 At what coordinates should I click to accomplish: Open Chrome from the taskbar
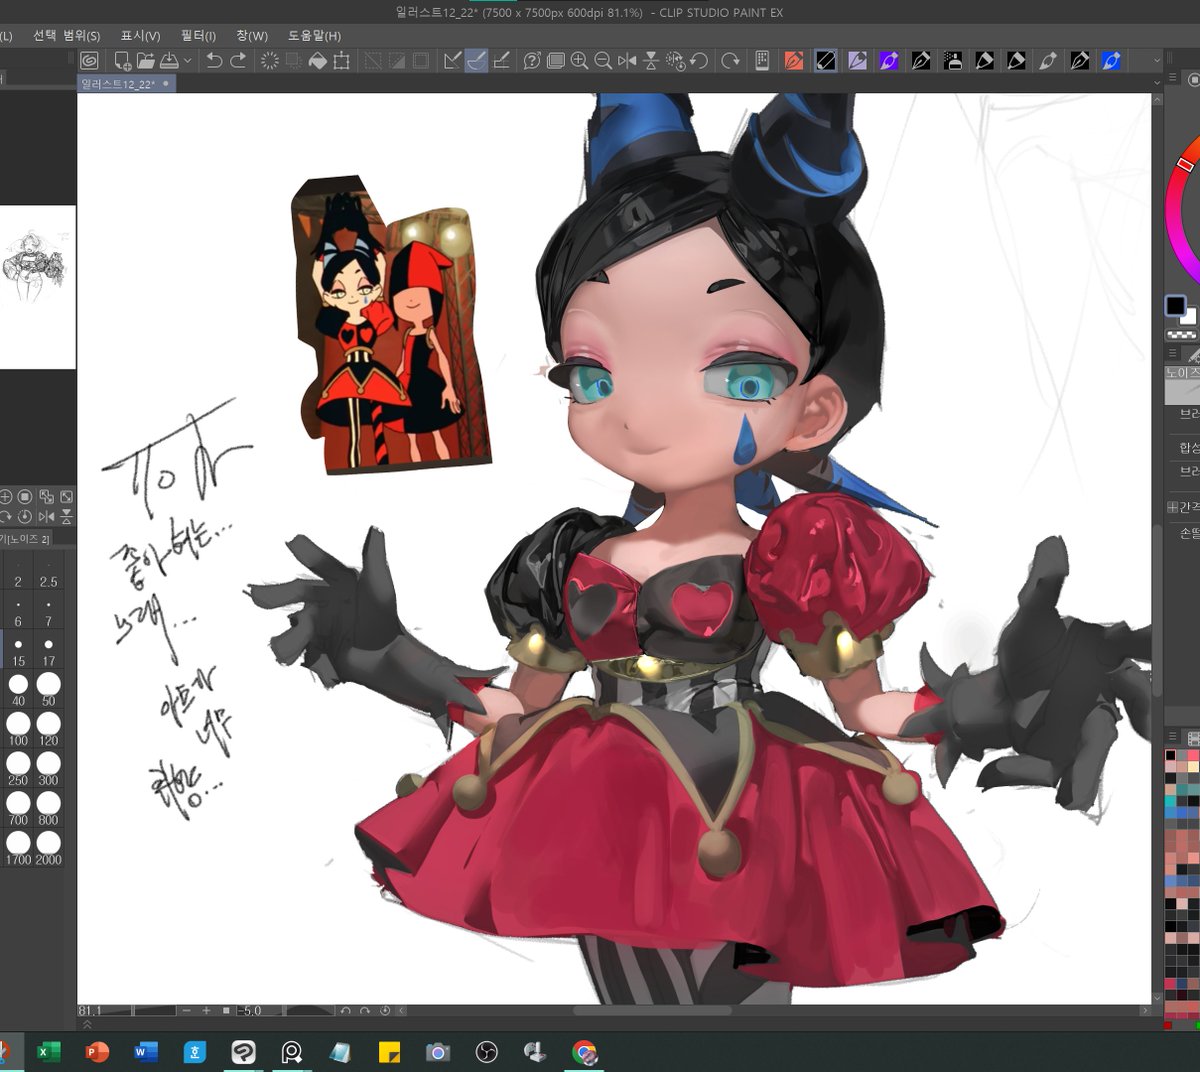point(584,1052)
